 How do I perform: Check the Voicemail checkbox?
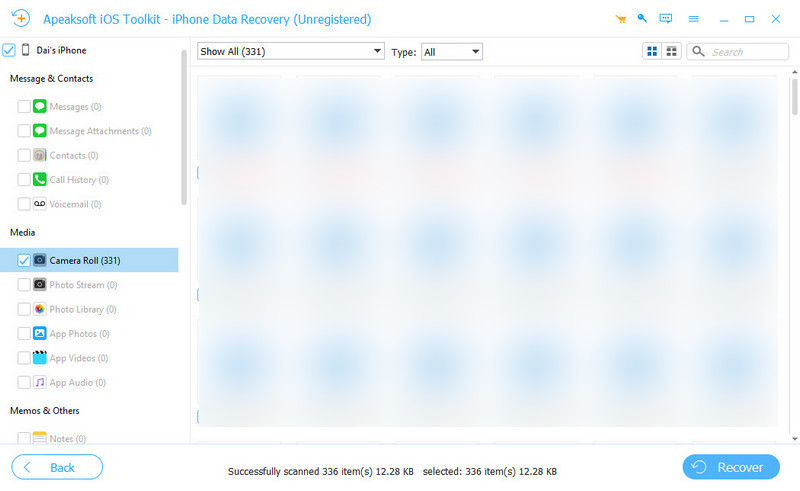point(23,204)
